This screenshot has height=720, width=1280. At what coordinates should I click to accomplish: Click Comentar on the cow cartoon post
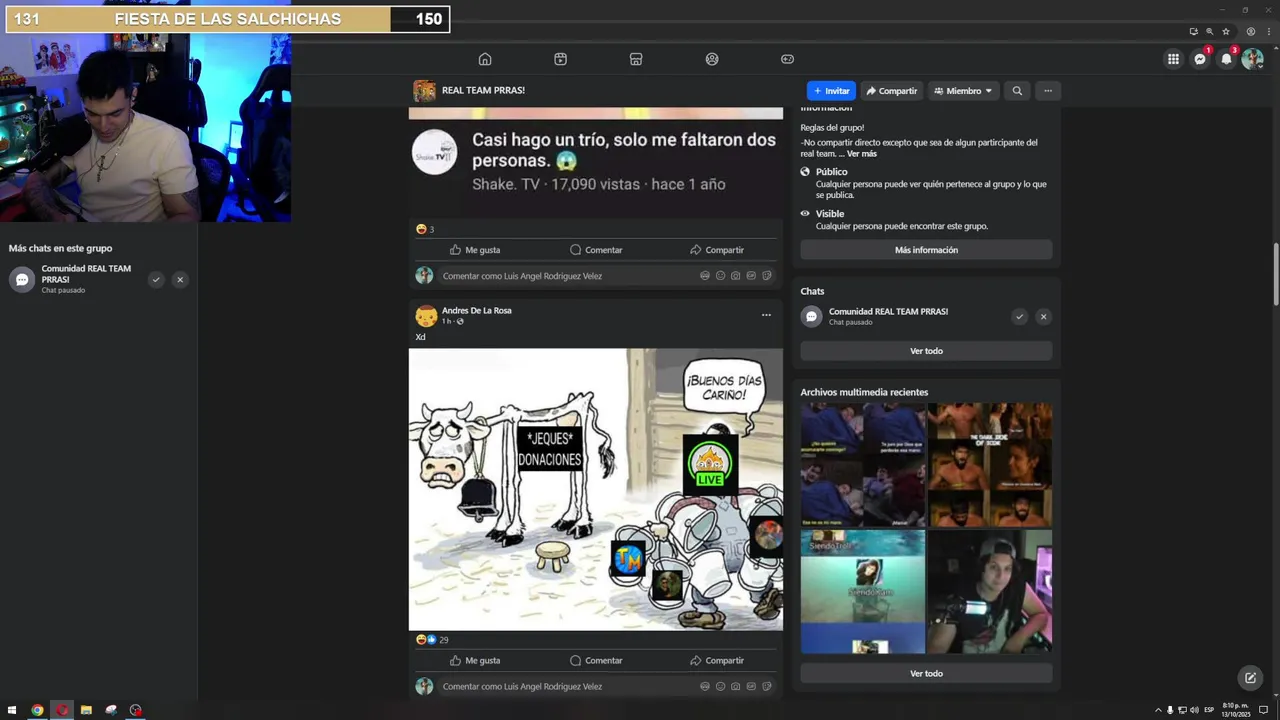click(596, 660)
